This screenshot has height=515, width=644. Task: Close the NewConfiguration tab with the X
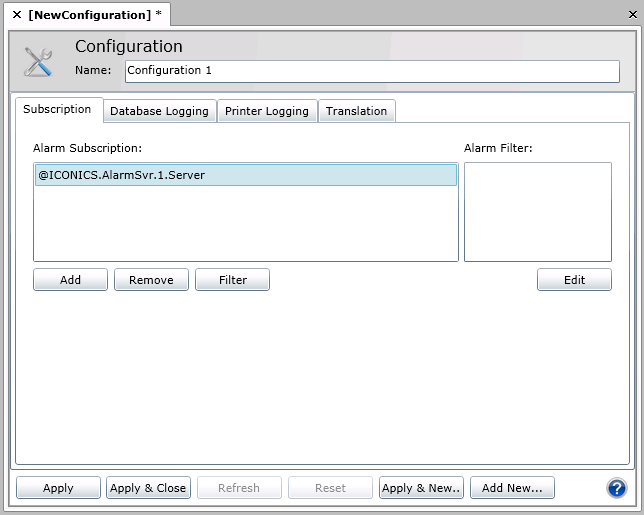(x=16, y=15)
